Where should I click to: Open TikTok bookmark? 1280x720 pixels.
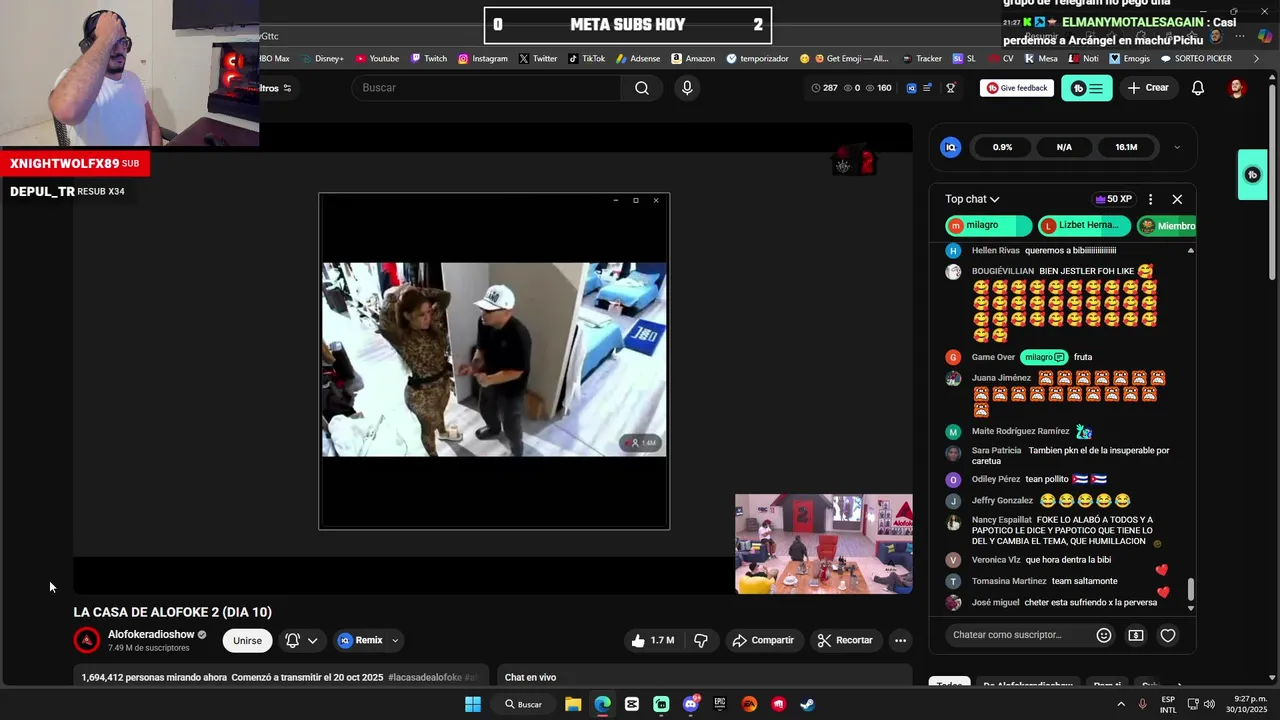[587, 58]
